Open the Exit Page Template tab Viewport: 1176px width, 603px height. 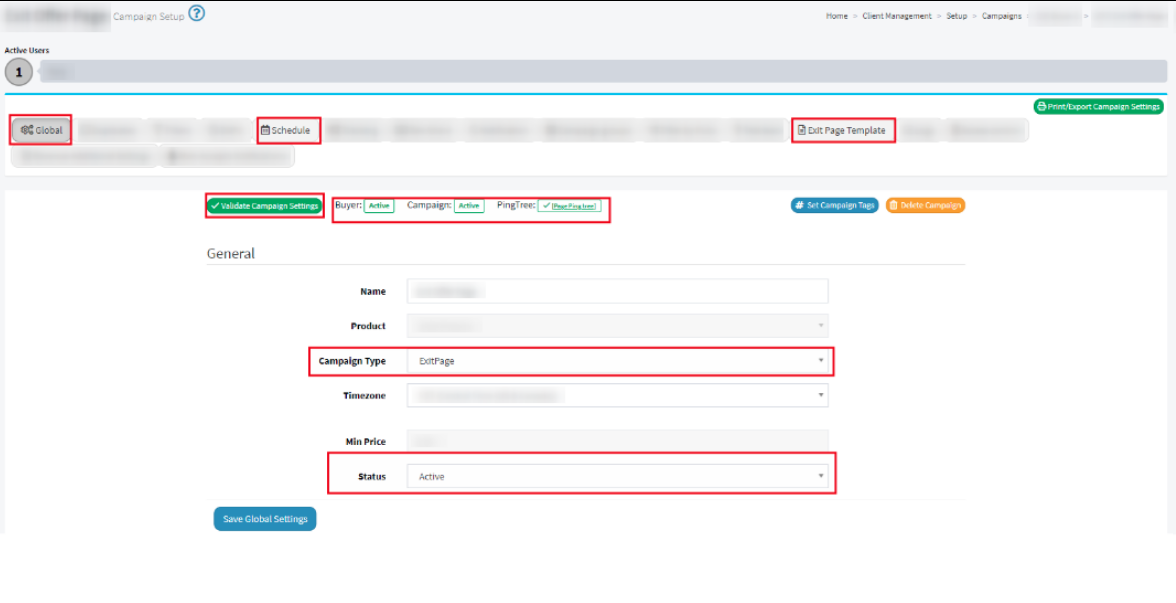tap(842, 130)
